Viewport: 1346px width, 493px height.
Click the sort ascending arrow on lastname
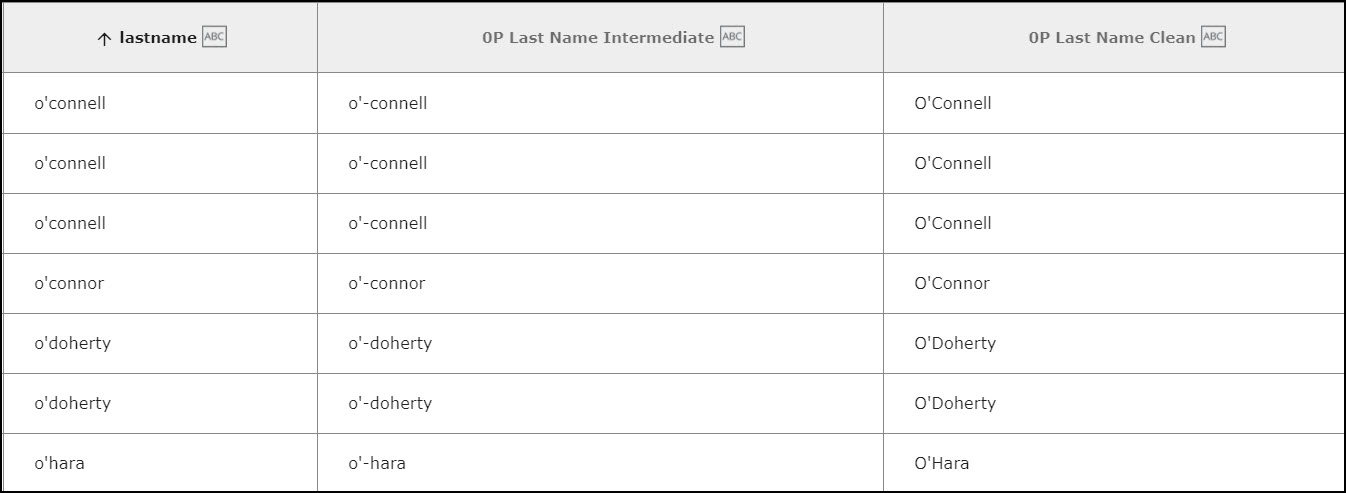point(104,39)
